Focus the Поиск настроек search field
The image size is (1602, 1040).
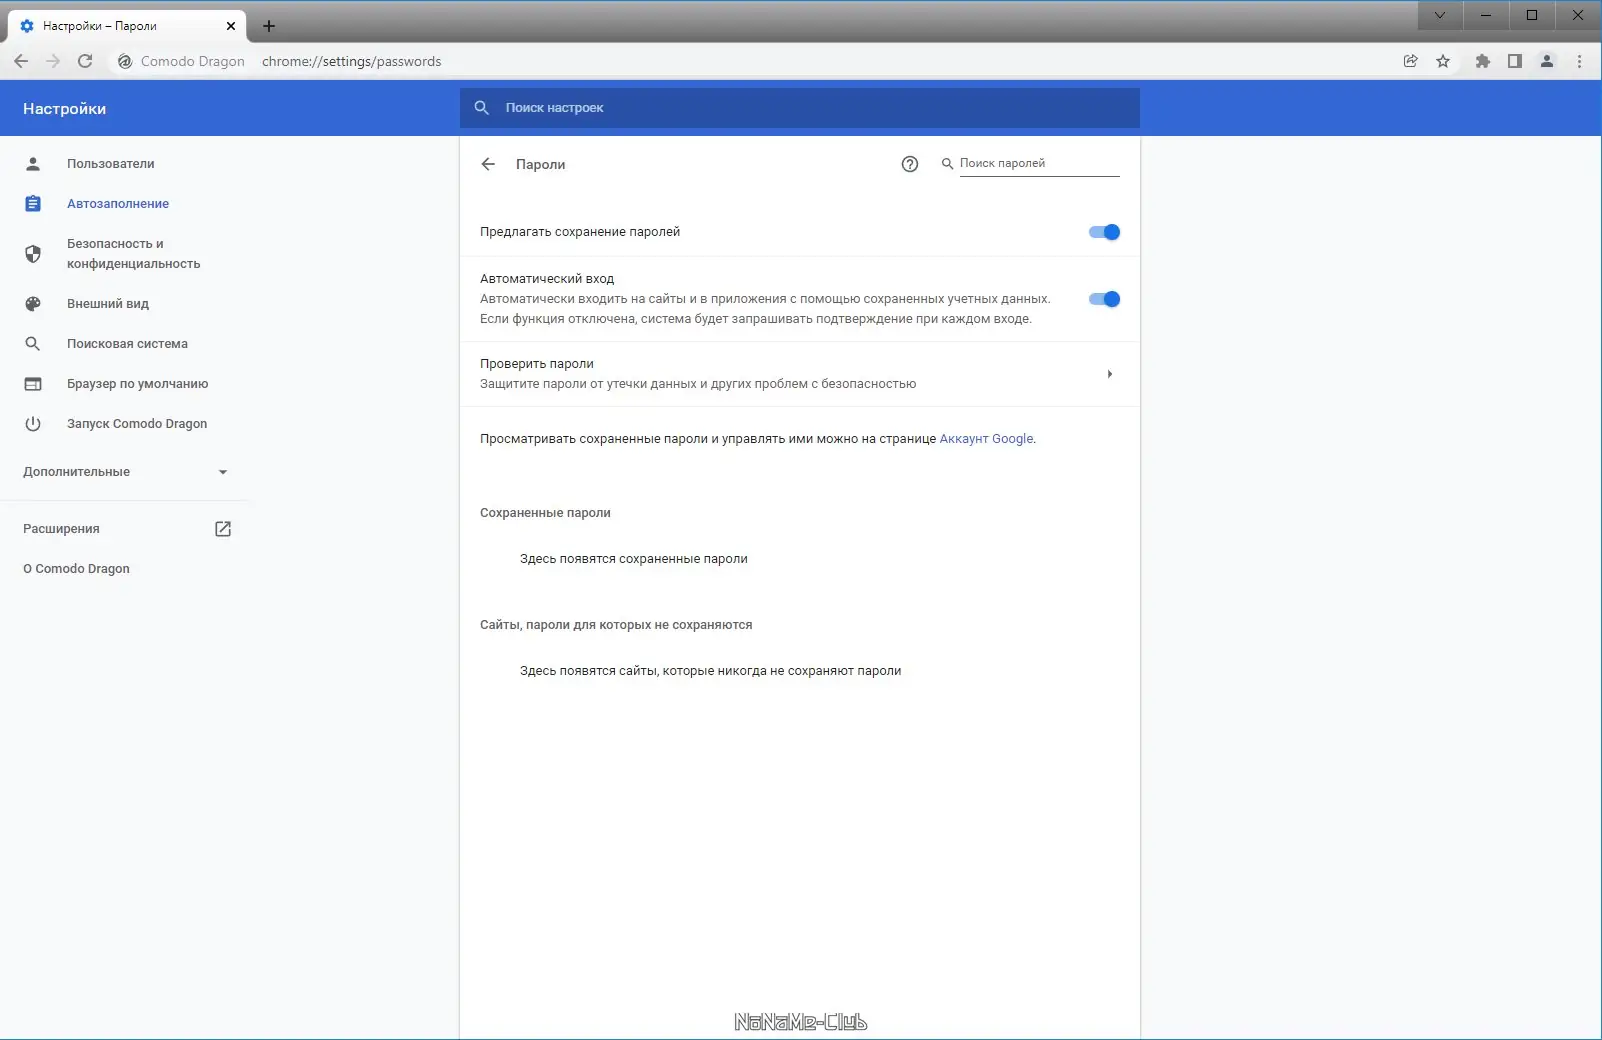[800, 108]
